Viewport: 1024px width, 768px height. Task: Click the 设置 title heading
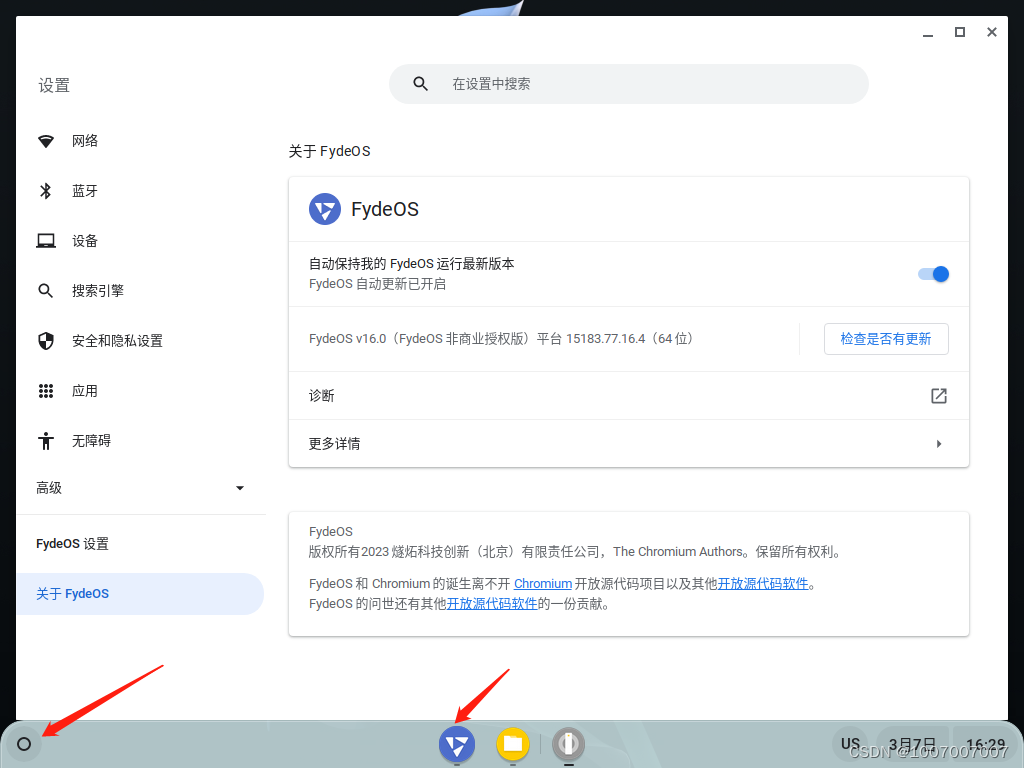(54, 86)
